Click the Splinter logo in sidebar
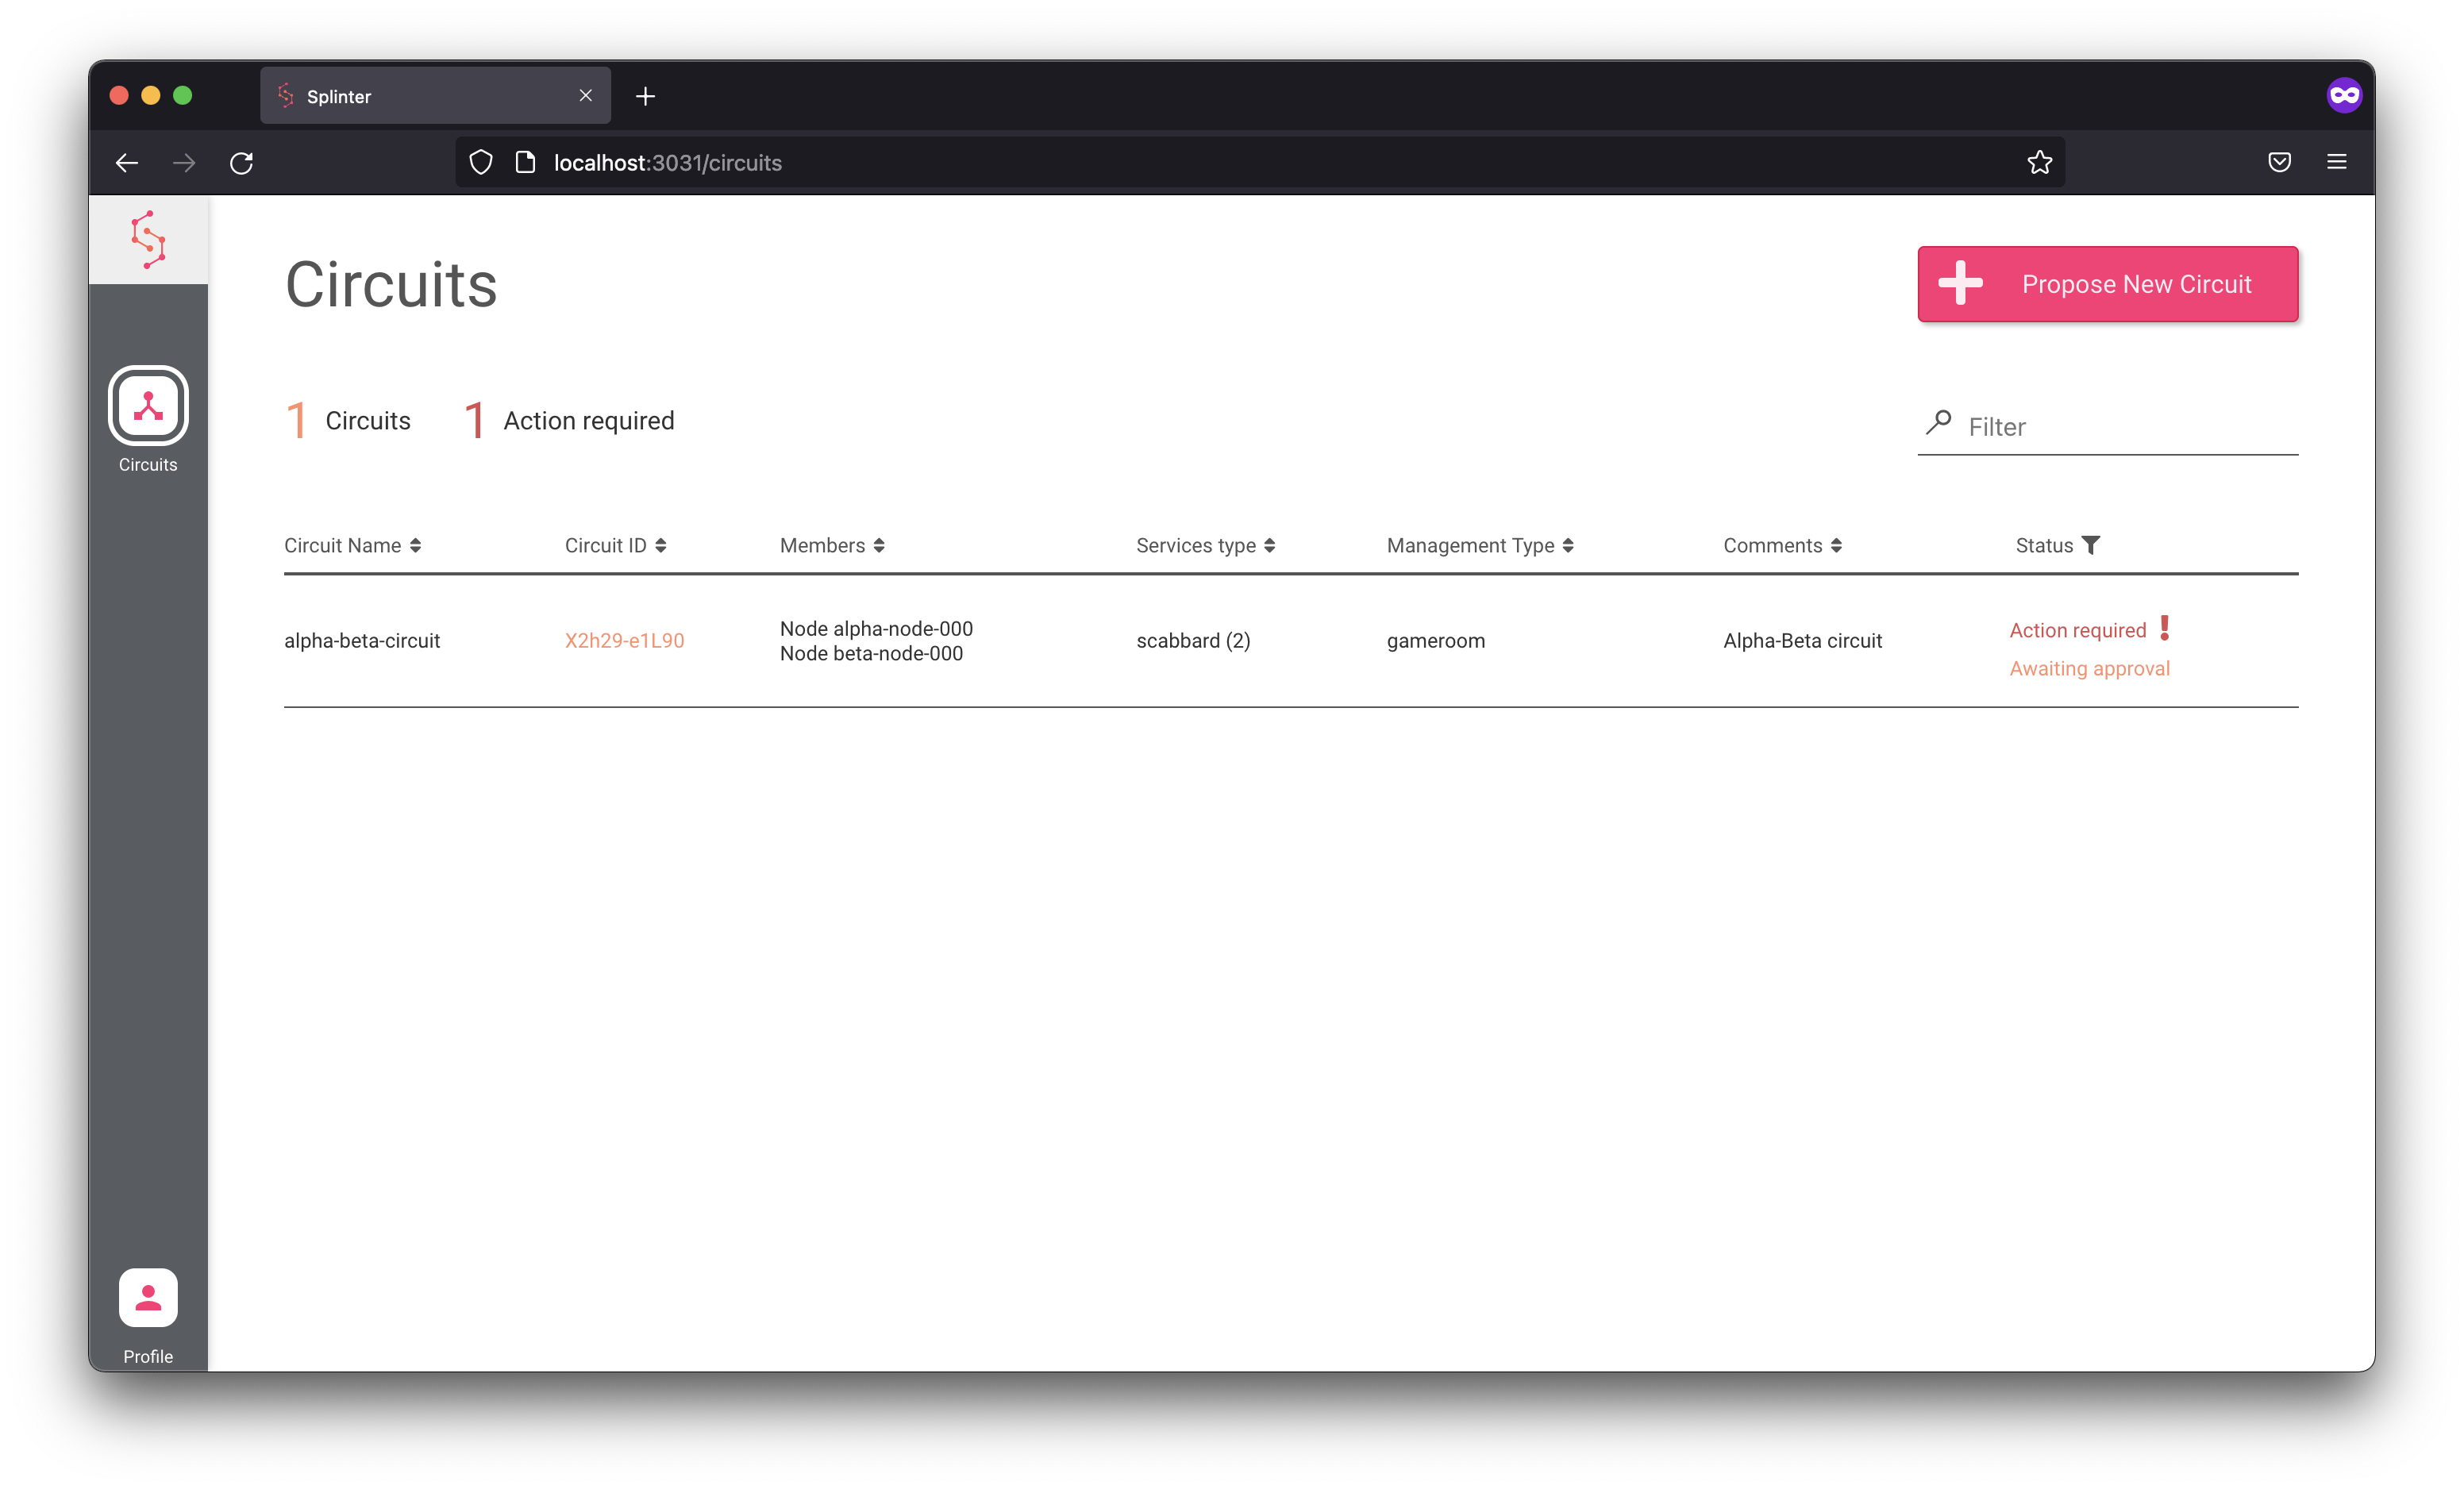The width and height of the screenshot is (2464, 1489). pyautogui.click(x=148, y=239)
